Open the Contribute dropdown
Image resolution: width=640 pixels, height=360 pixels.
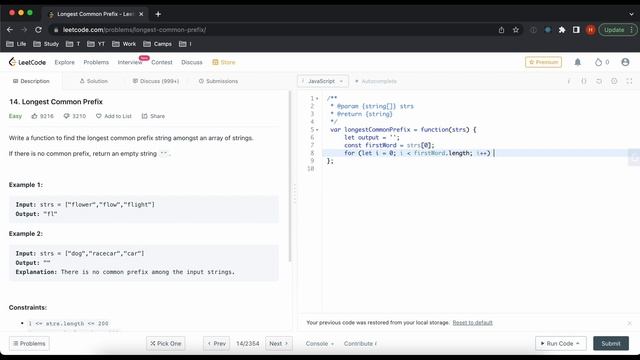(360, 344)
